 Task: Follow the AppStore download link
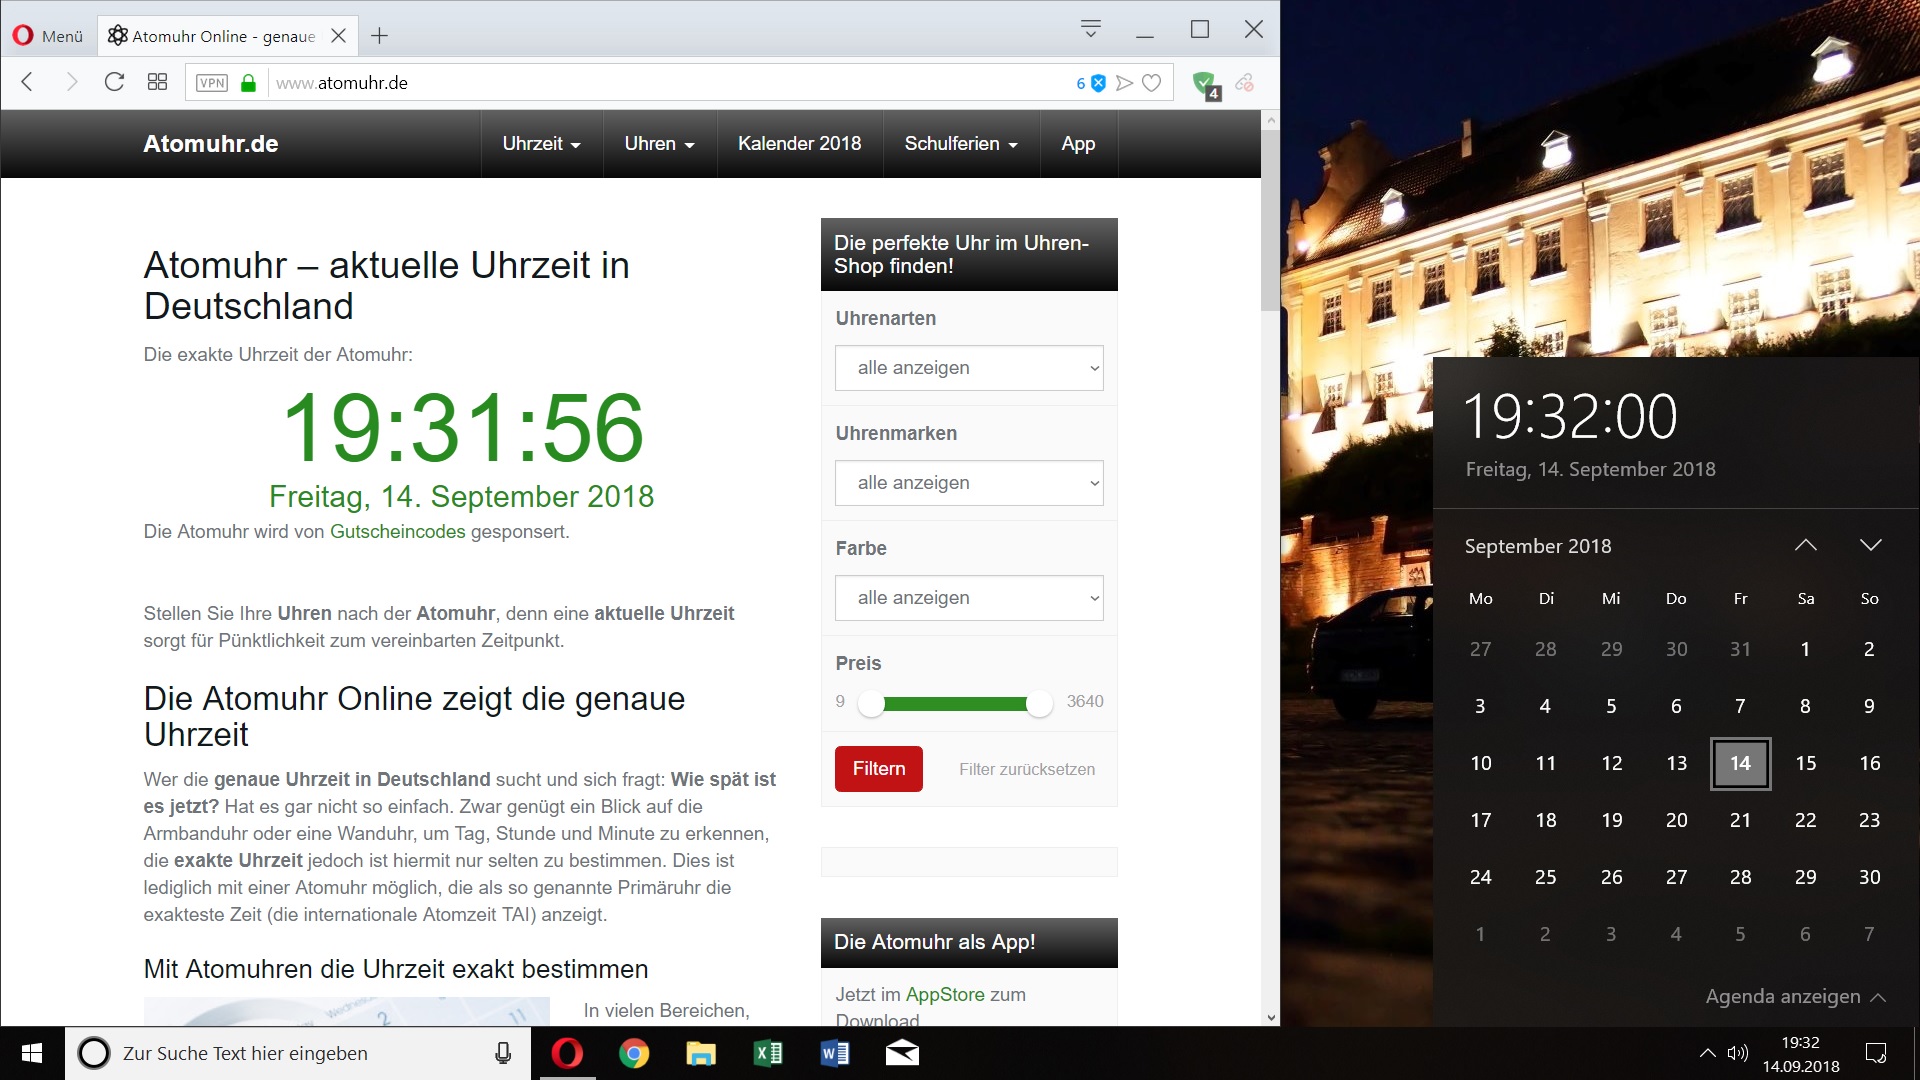click(945, 995)
